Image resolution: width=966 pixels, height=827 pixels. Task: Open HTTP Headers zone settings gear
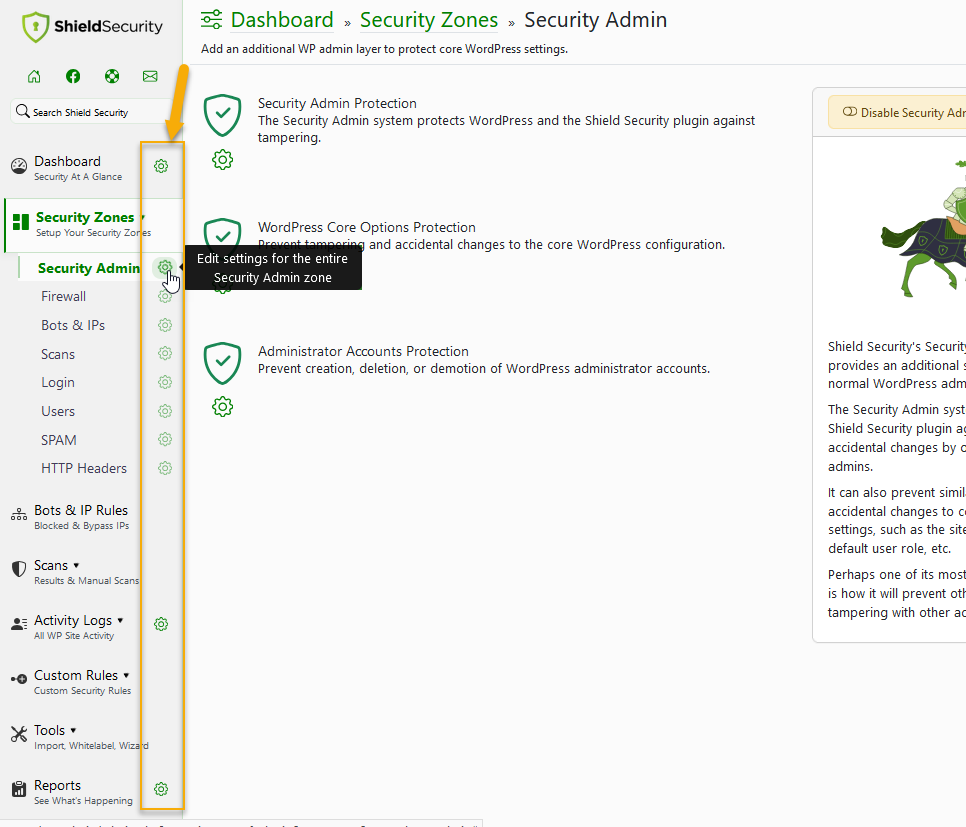pyautogui.click(x=164, y=468)
